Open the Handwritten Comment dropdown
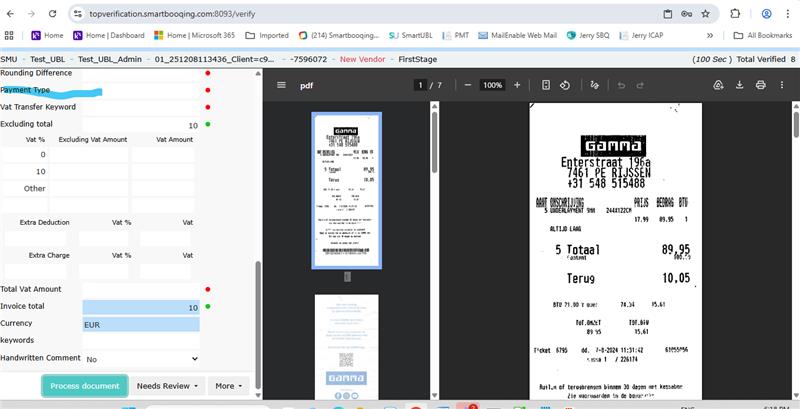Viewport: 800px width, 409px height. click(x=141, y=358)
